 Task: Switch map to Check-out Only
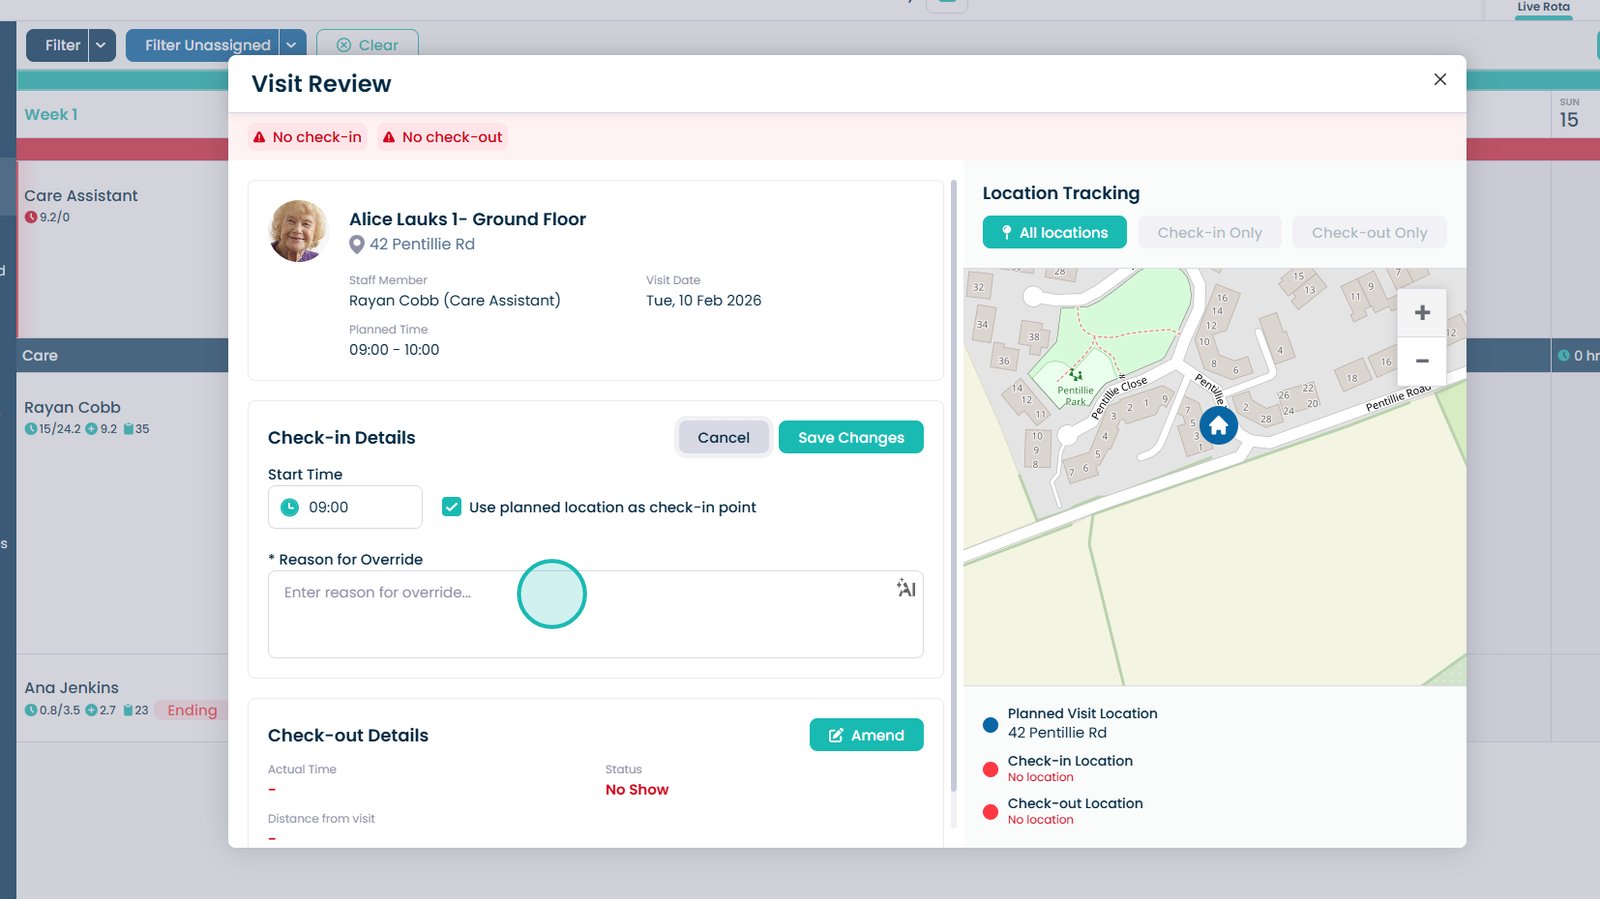point(1368,233)
